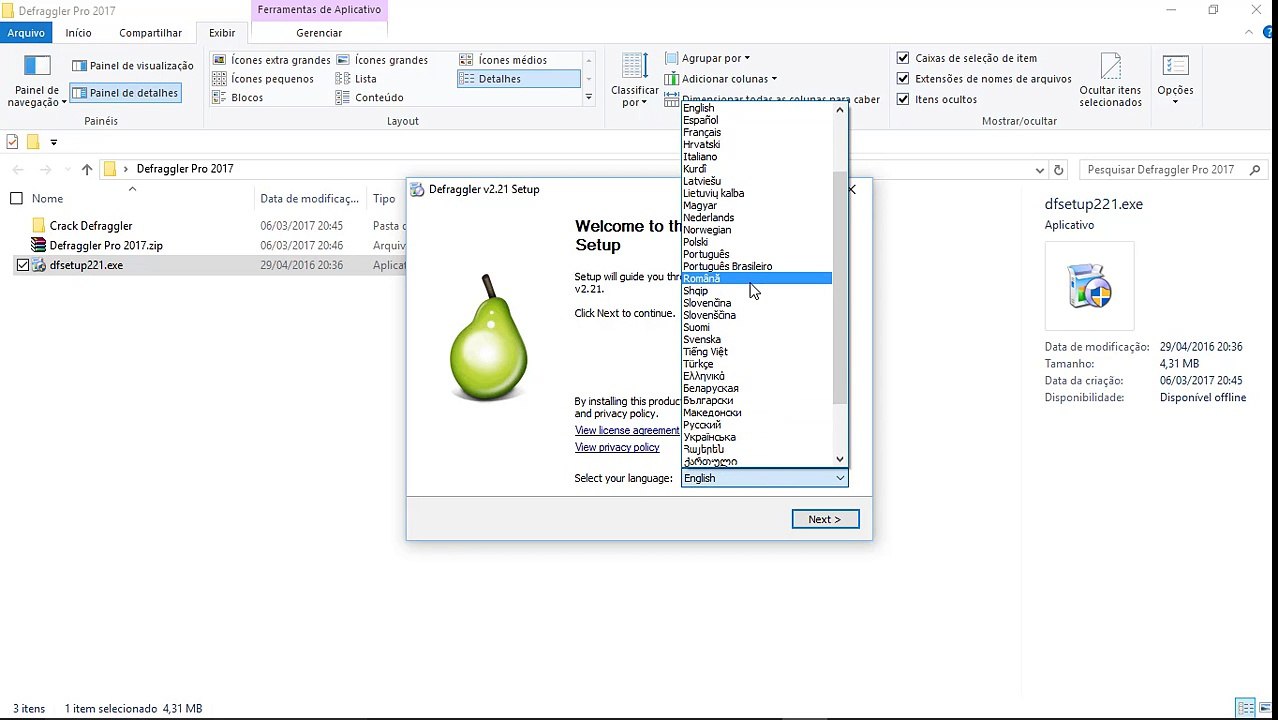Choose Română from language list
1278x720 pixels.
point(757,278)
